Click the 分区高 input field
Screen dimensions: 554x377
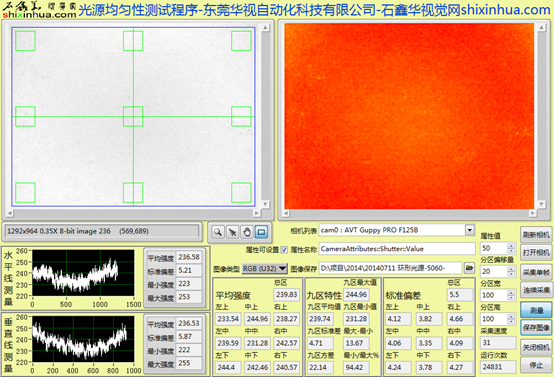tap(494, 319)
